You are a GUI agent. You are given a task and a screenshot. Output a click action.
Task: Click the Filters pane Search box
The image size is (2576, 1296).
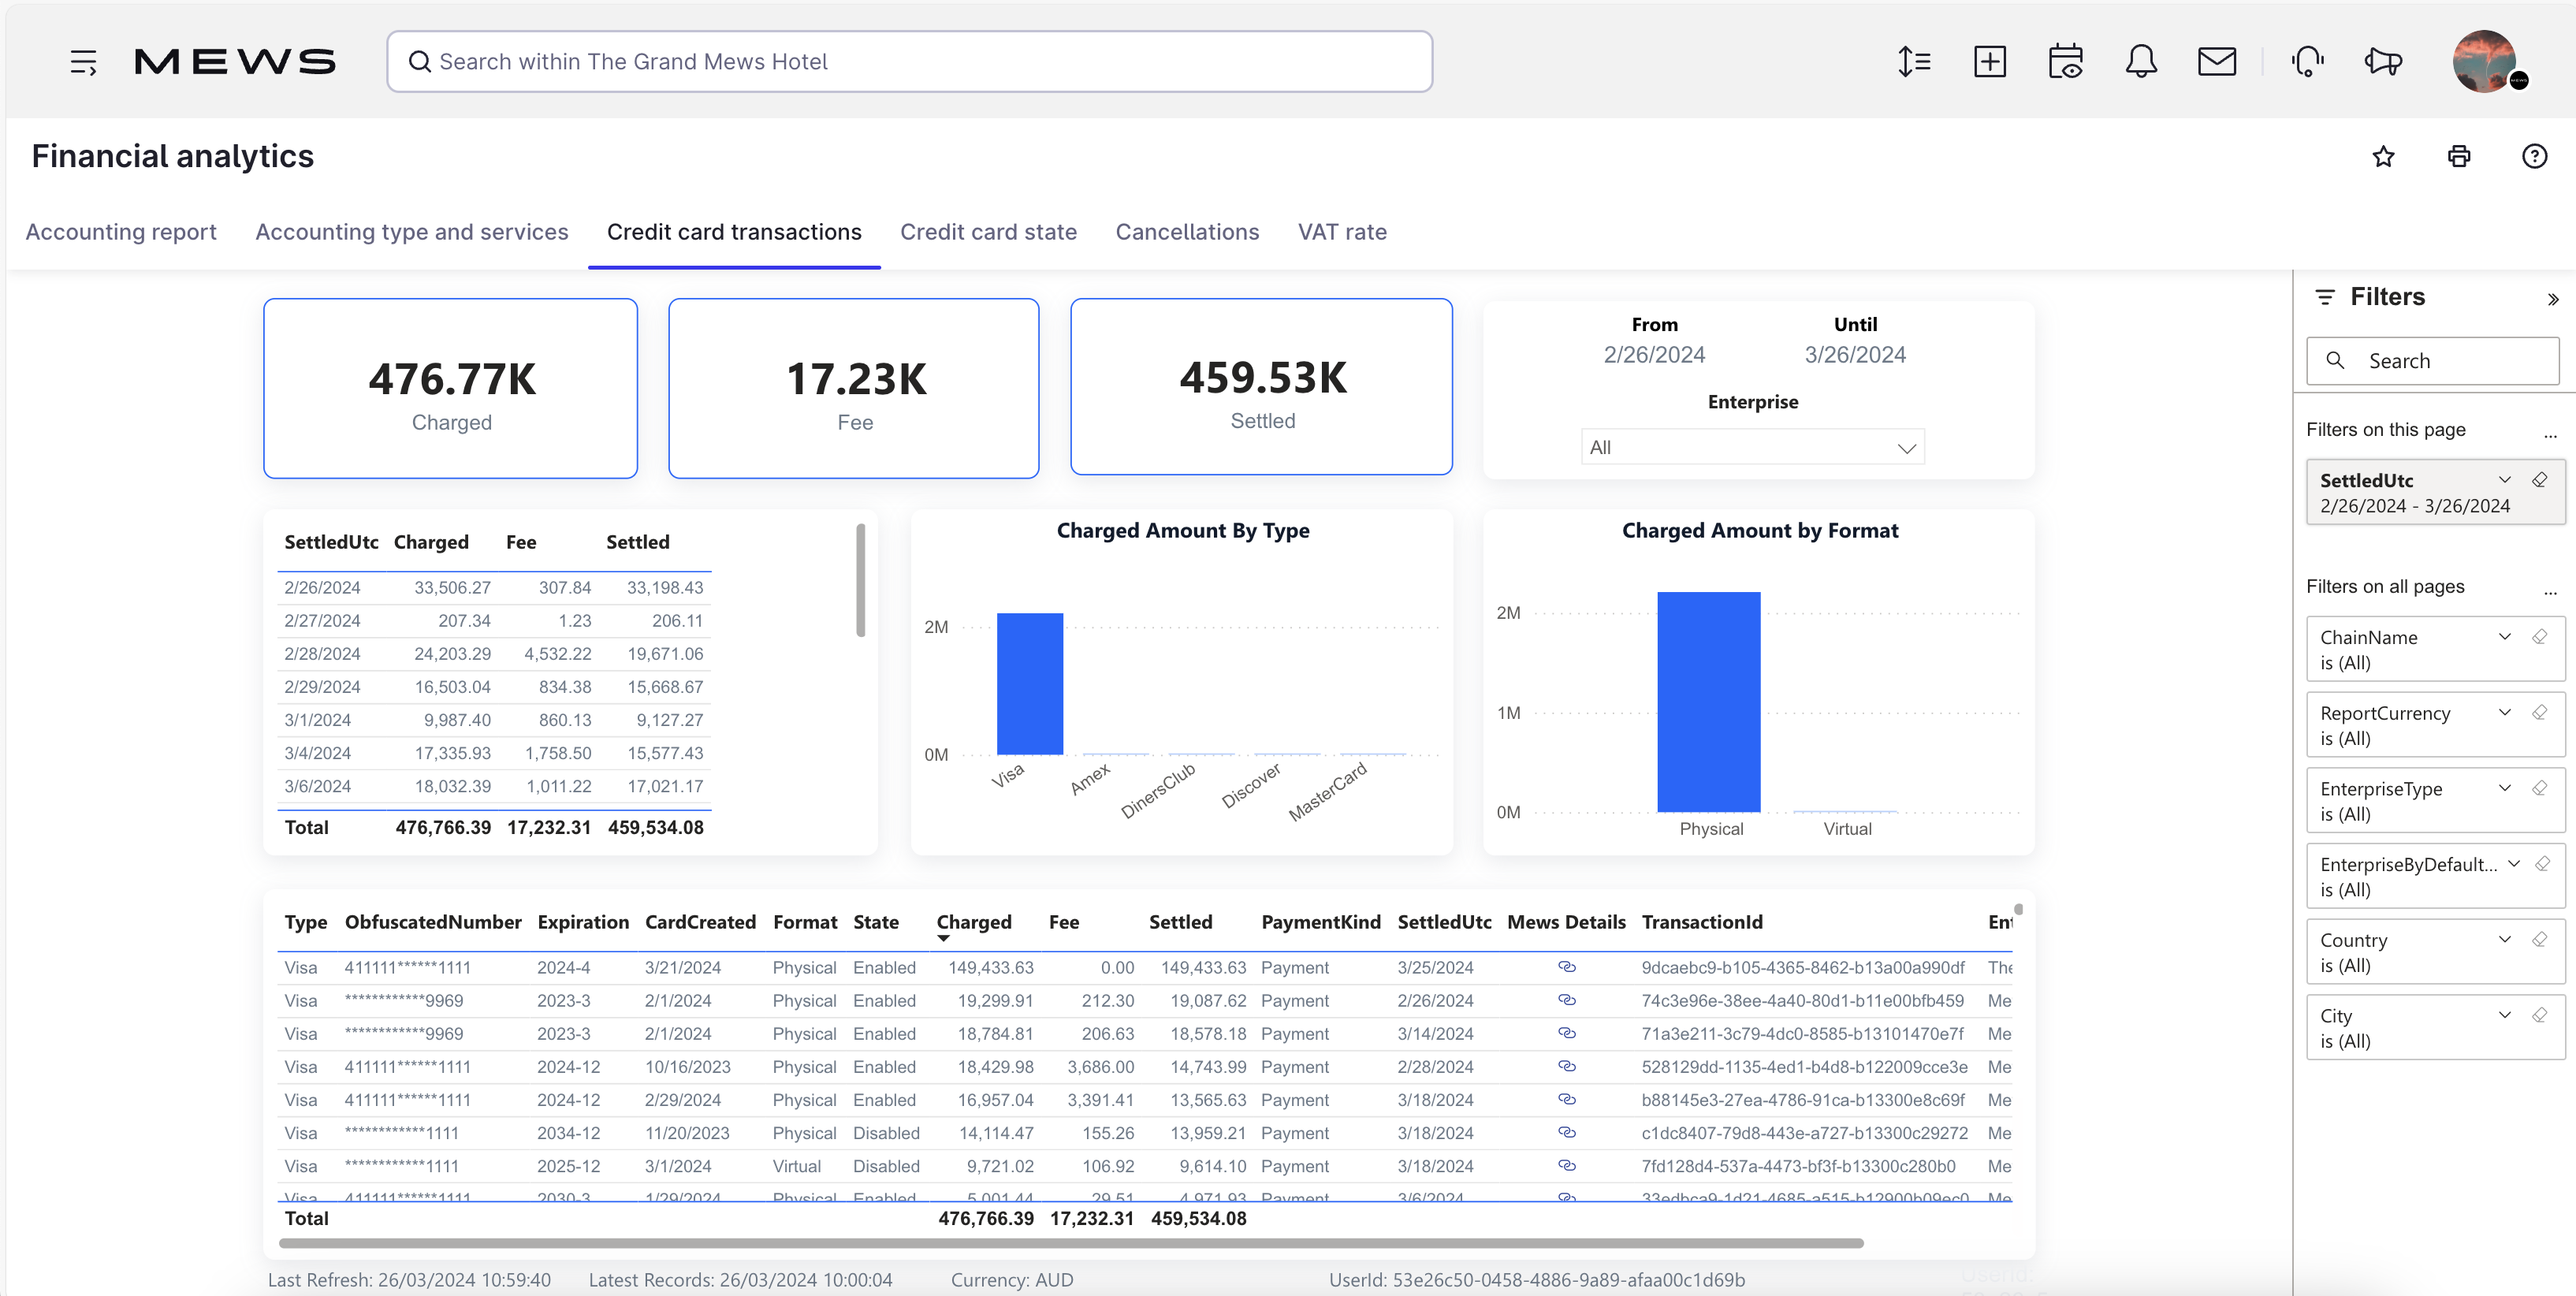[2433, 361]
